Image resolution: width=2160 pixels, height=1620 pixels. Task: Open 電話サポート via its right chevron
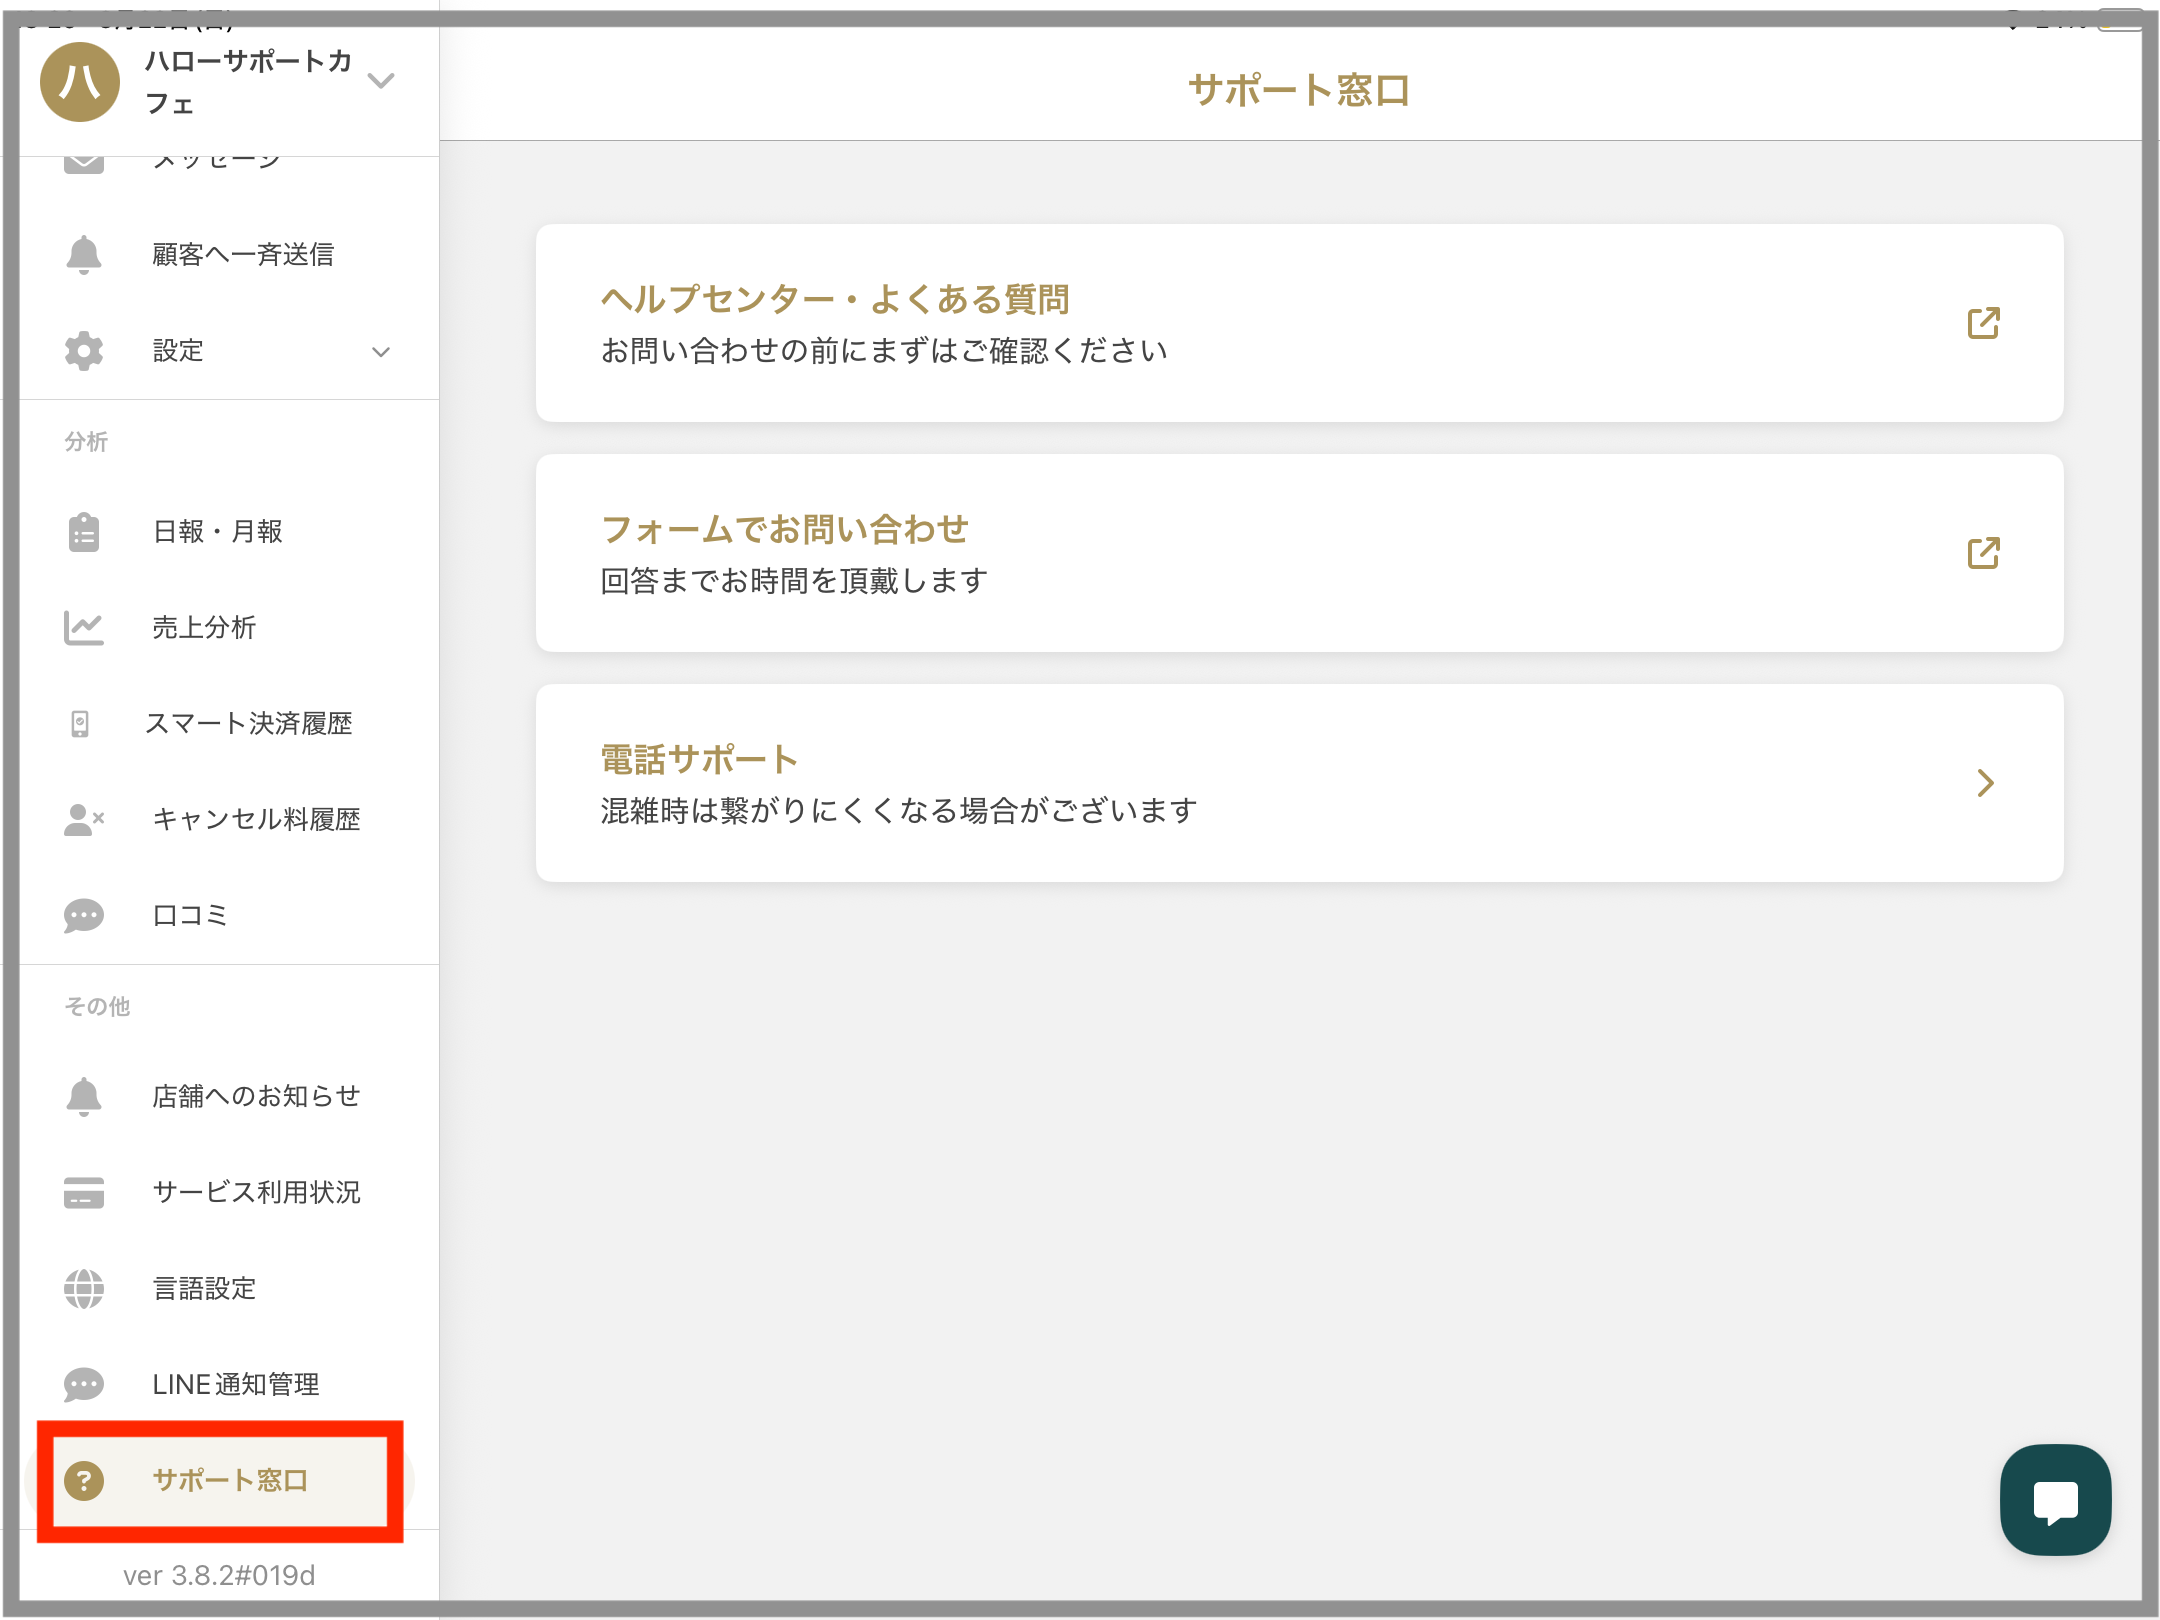tap(1985, 783)
